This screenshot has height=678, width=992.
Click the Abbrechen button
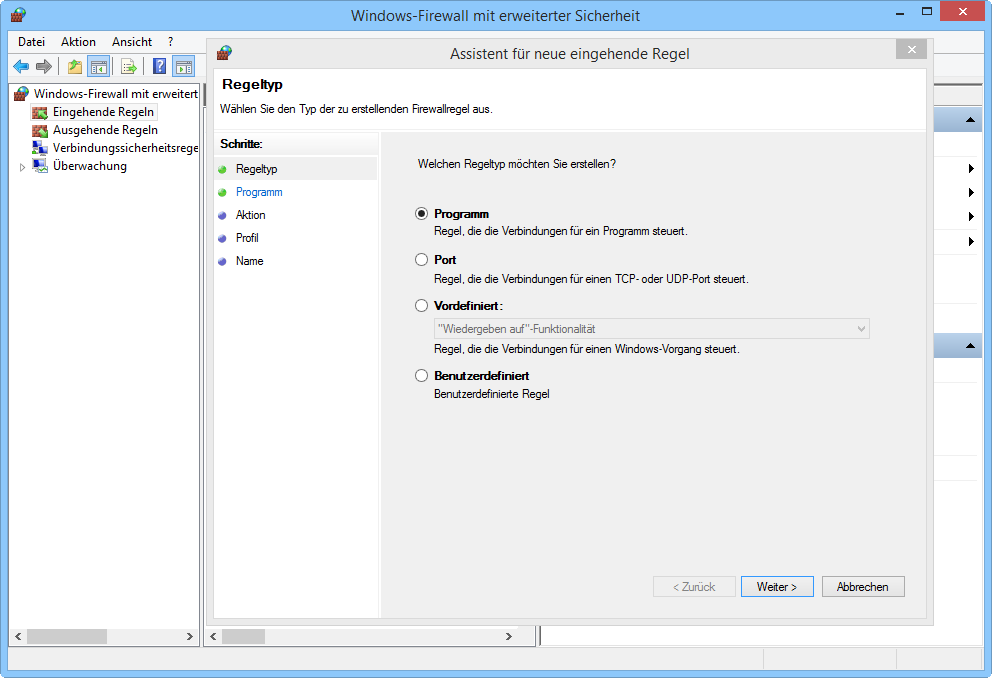pos(863,586)
